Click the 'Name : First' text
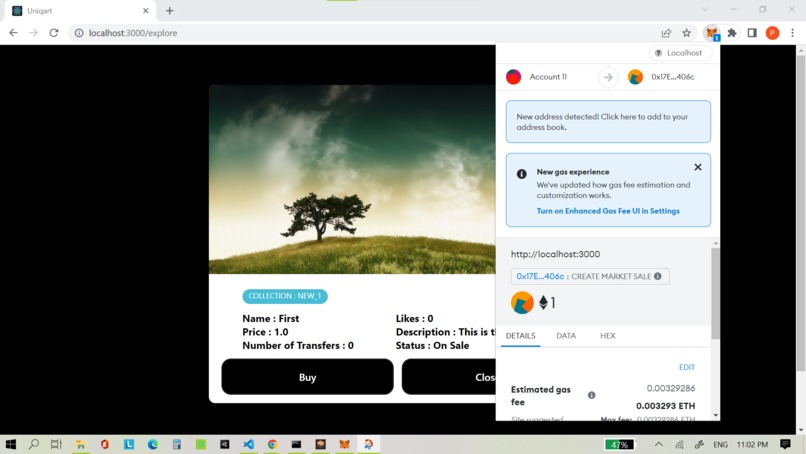806x454 pixels. [x=270, y=318]
